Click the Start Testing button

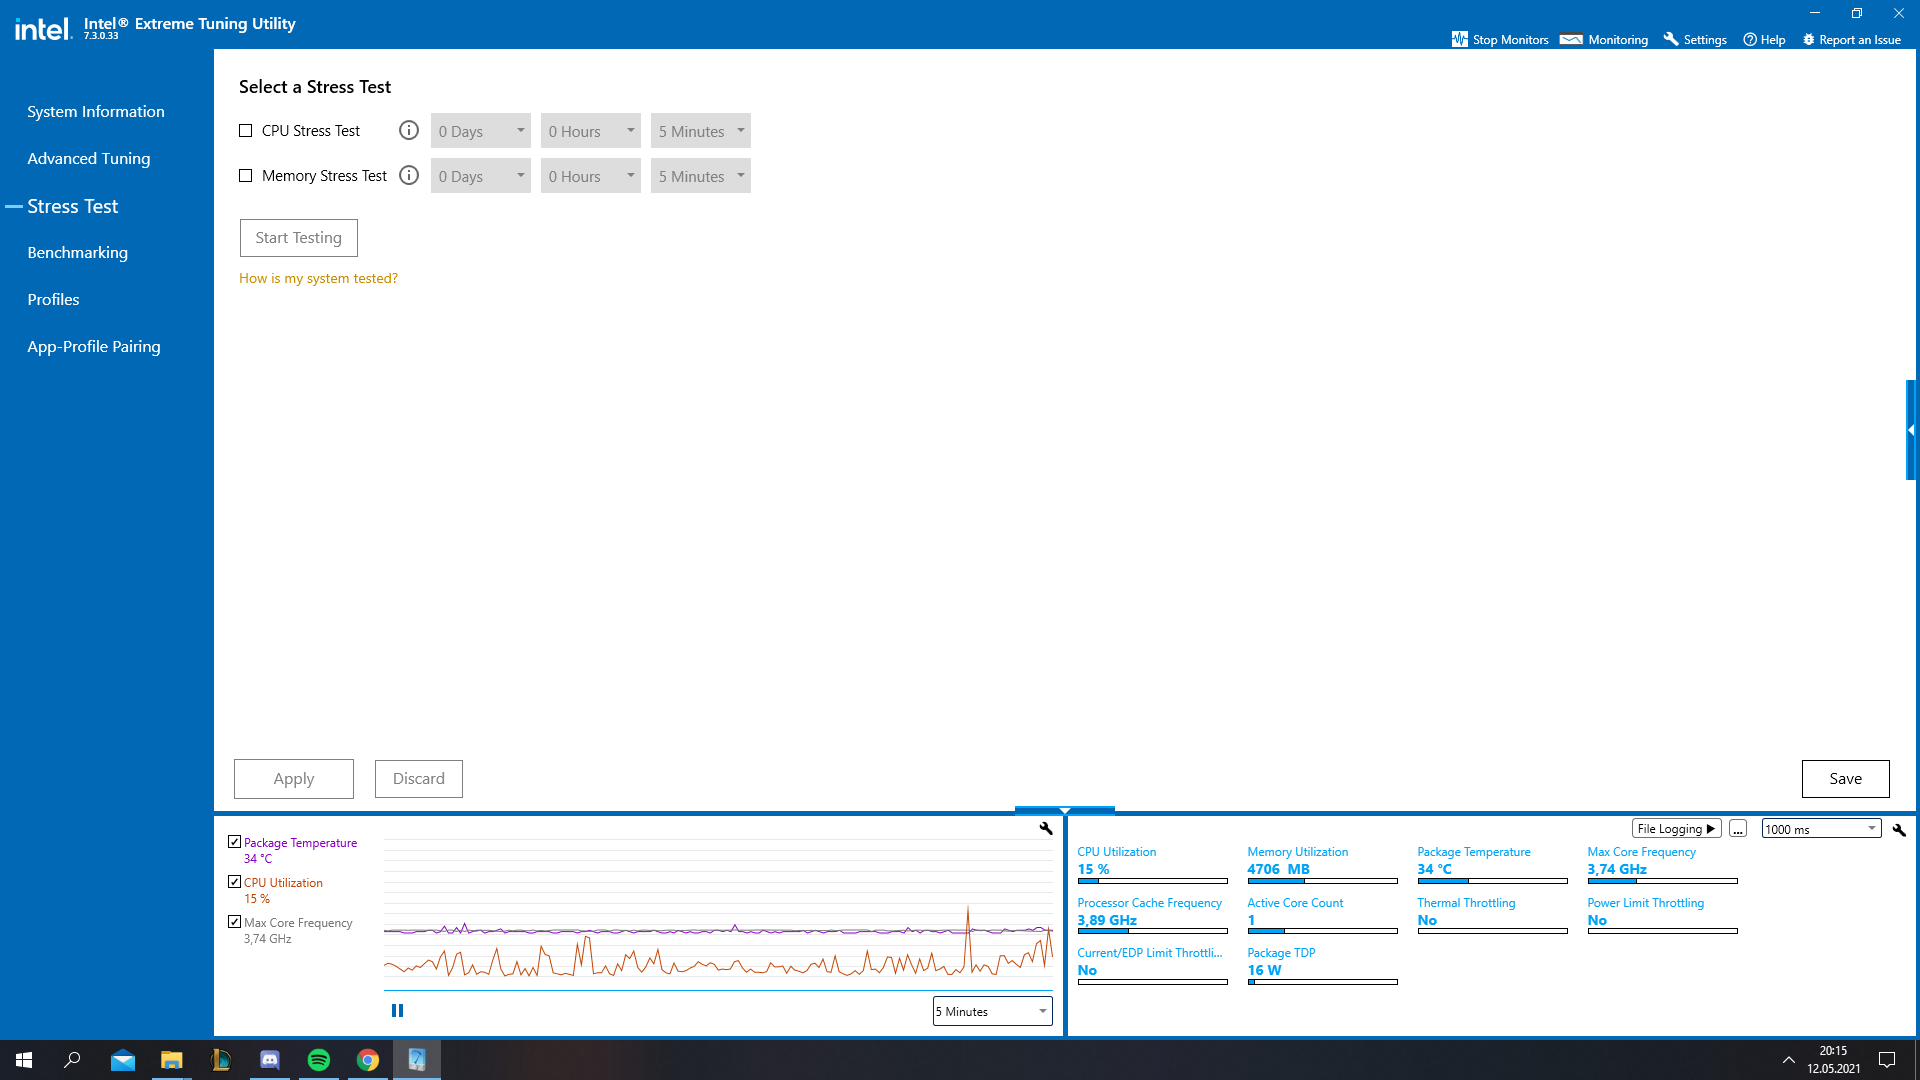click(298, 238)
